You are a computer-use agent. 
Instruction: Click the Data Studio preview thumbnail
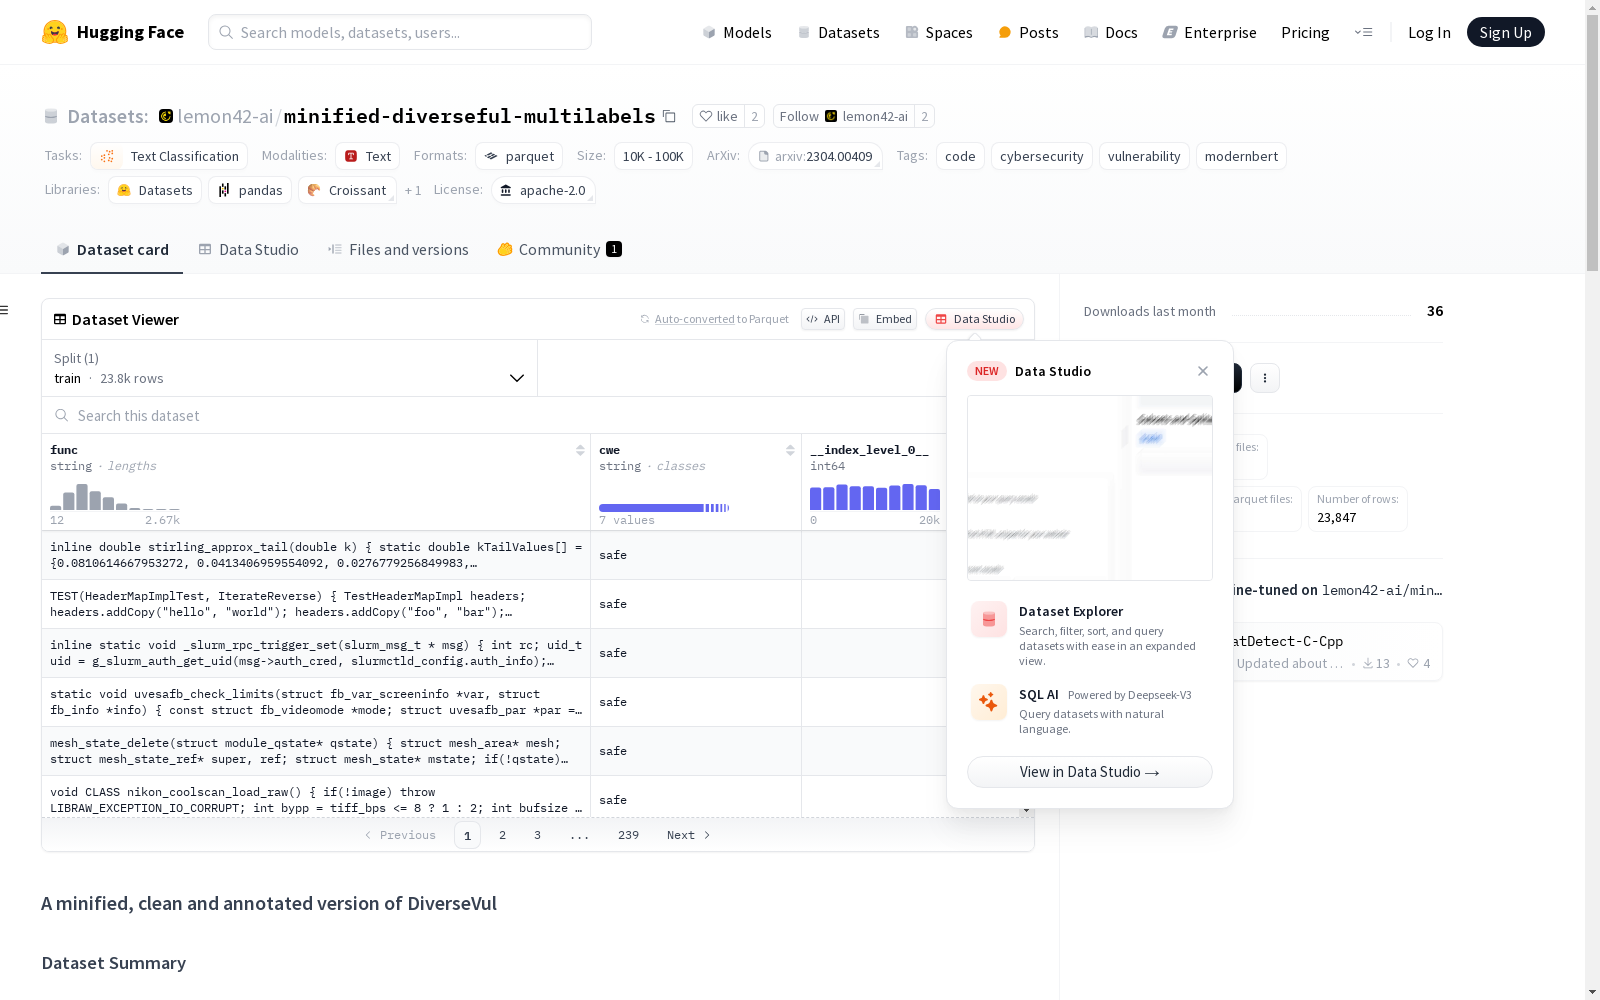click(1090, 488)
